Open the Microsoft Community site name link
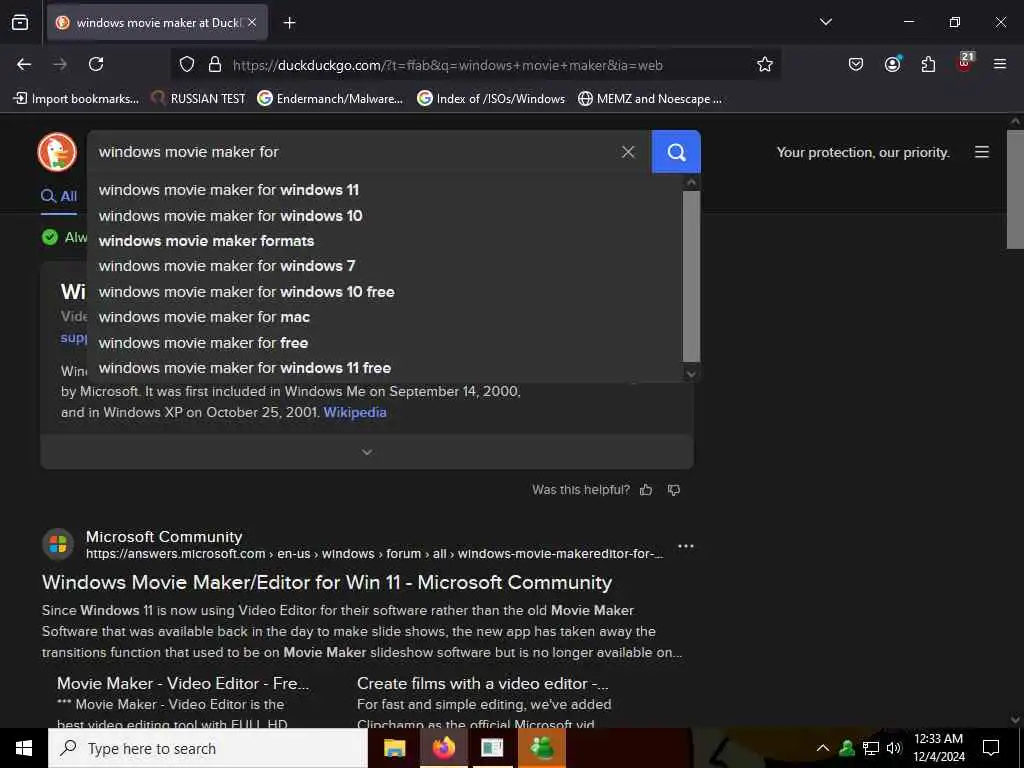Viewport: 1024px width, 768px height. pos(164,536)
